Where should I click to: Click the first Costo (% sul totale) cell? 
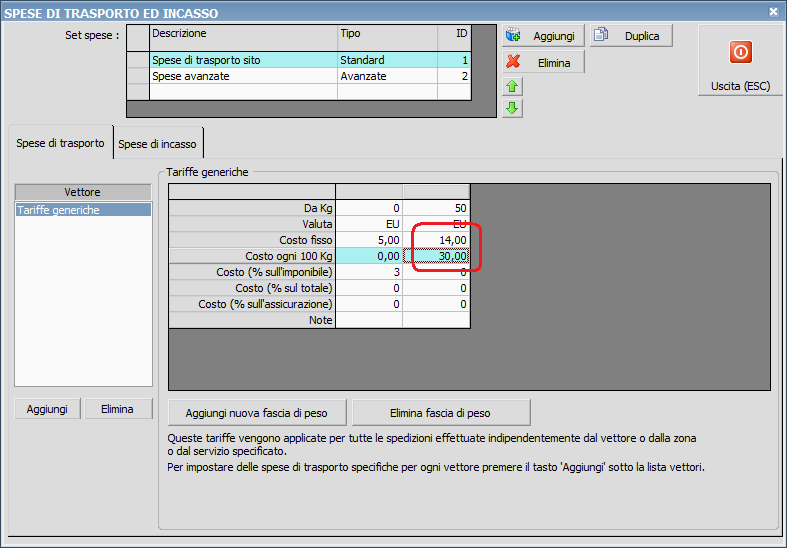tap(369, 288)
